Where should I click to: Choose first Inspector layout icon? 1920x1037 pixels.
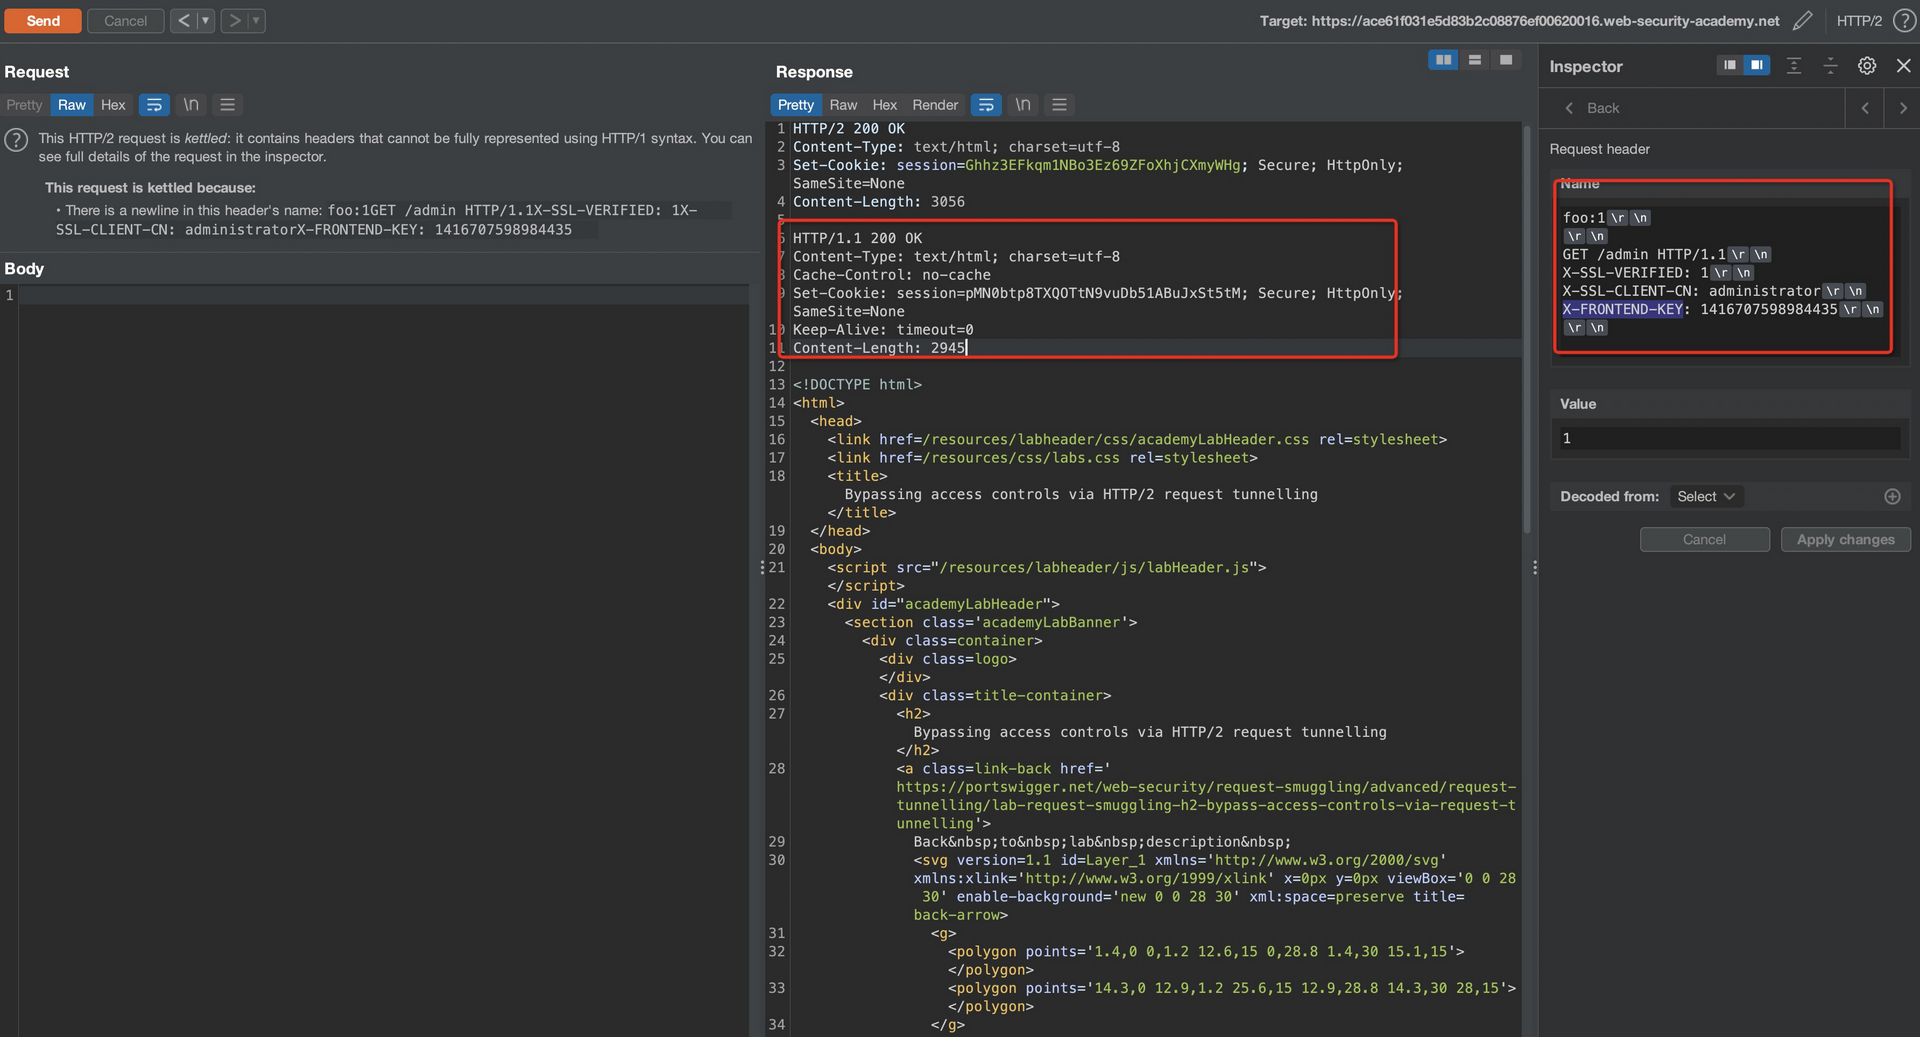pos(1729,66)
